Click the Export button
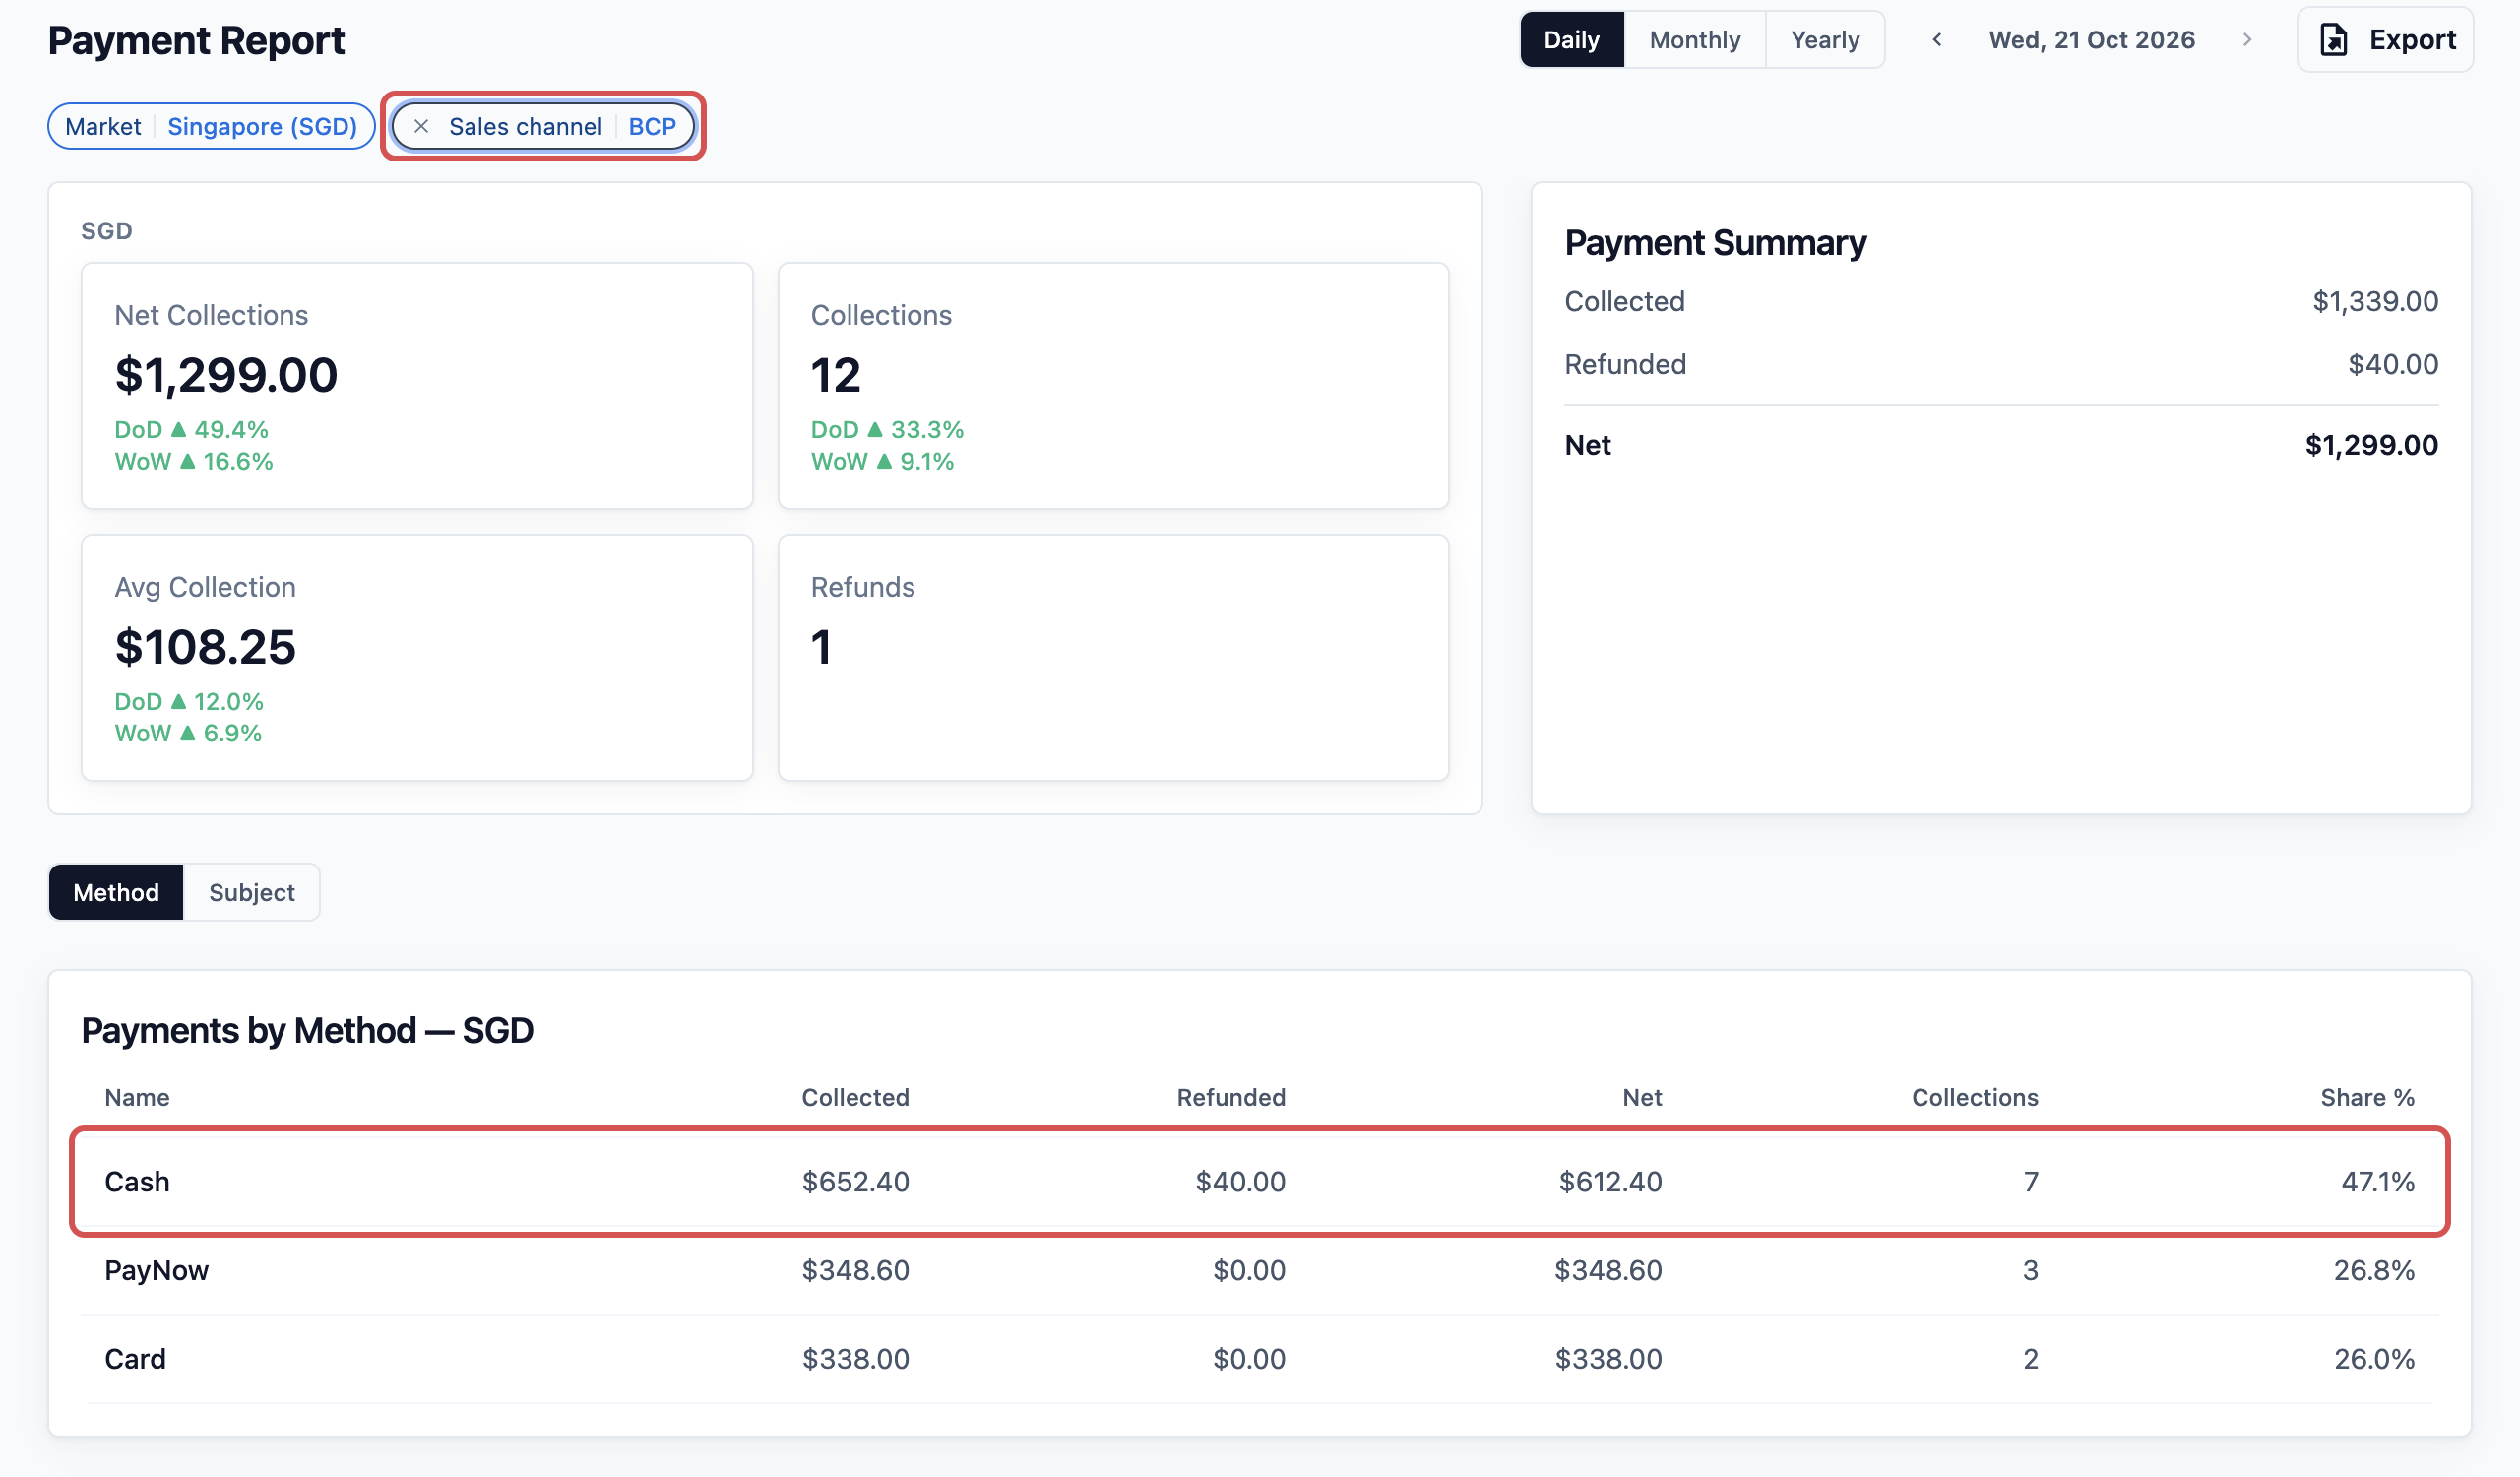This screenshot has height=1477, width=2520. coord(2385,40)
